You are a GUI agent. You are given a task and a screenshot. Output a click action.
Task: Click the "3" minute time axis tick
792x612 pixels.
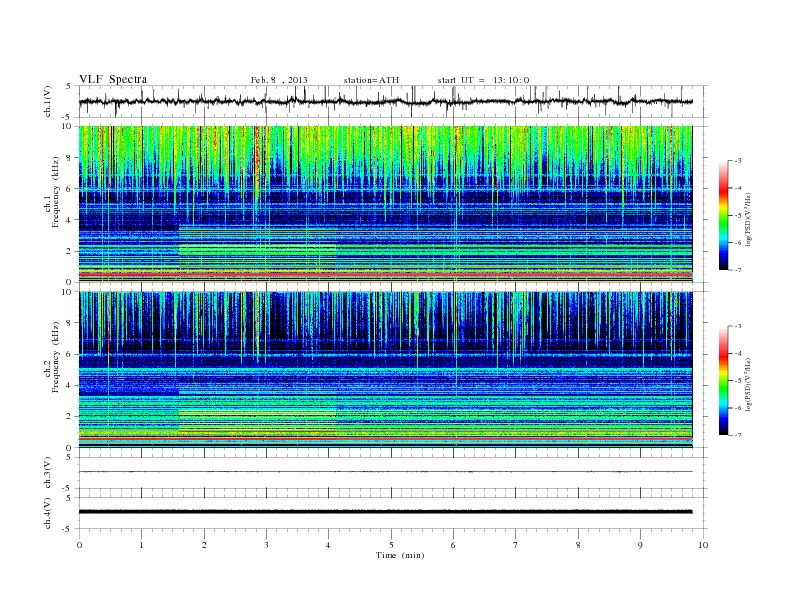point(266,545)
